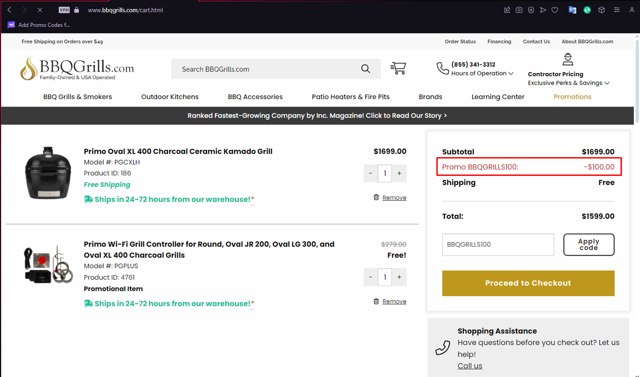Click the Ranked Fastest-Growing Company banner
The width and height of the screenshot is (640, 377).
tap(317, 115)
